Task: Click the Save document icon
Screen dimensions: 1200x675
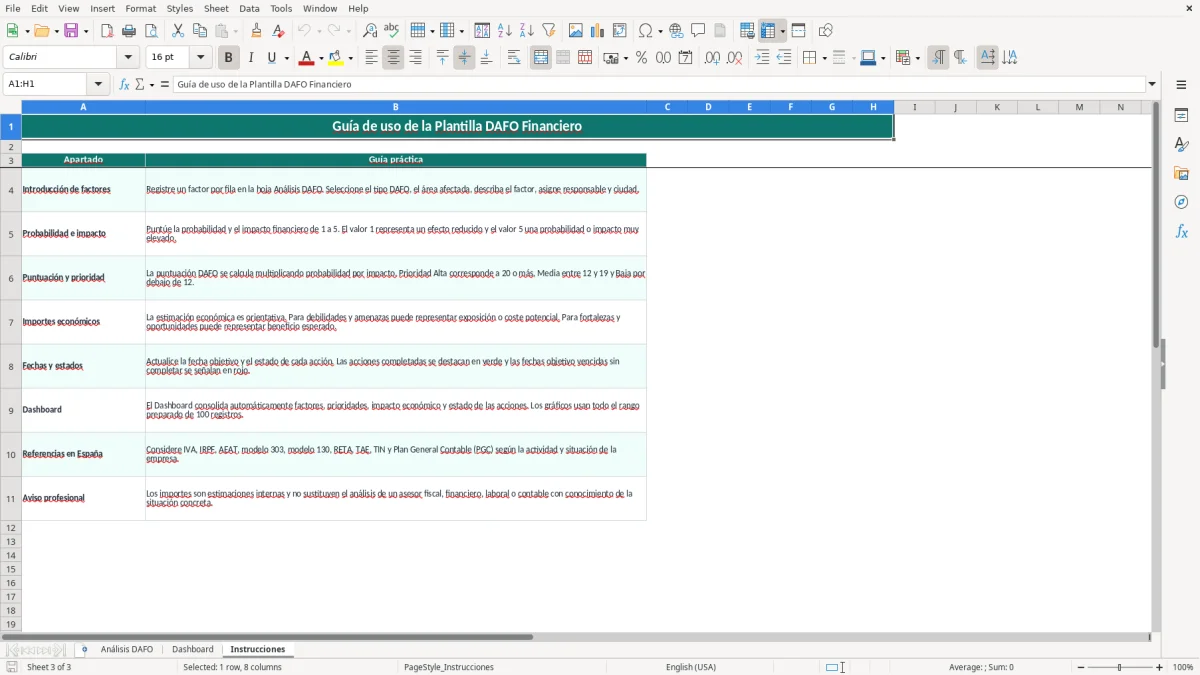Action: pos(71,31)
